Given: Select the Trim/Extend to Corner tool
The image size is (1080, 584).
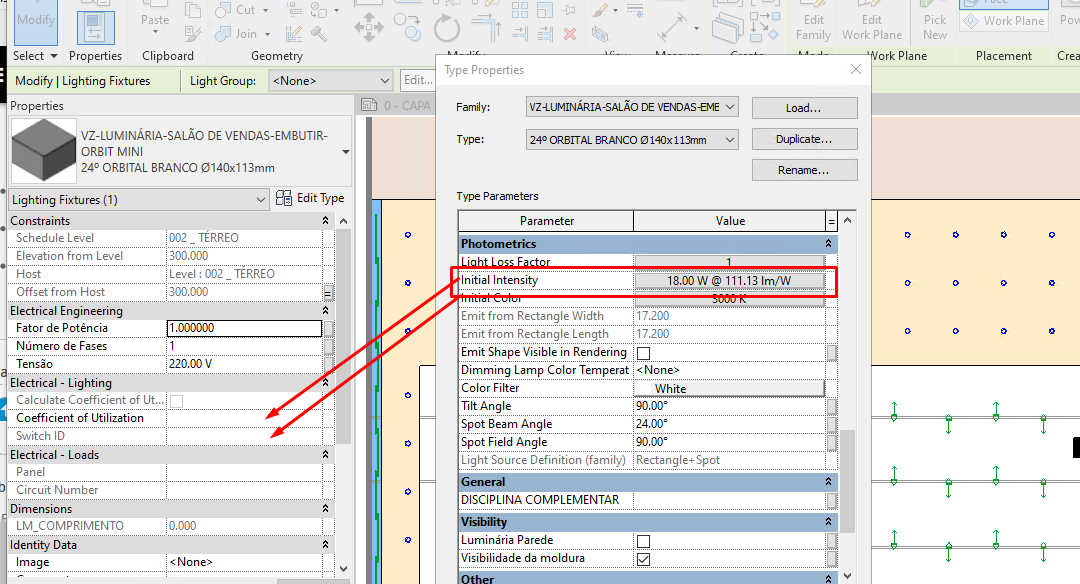Looking at the screenshot, I should coord(486,26).
